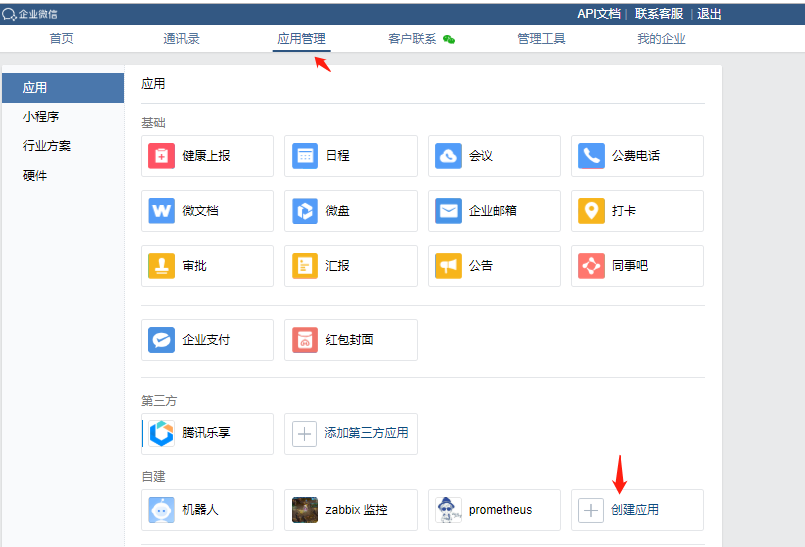Open the 微文档 W icon
805x547 pixels.
pyautogui.click(x=161, y=211)
